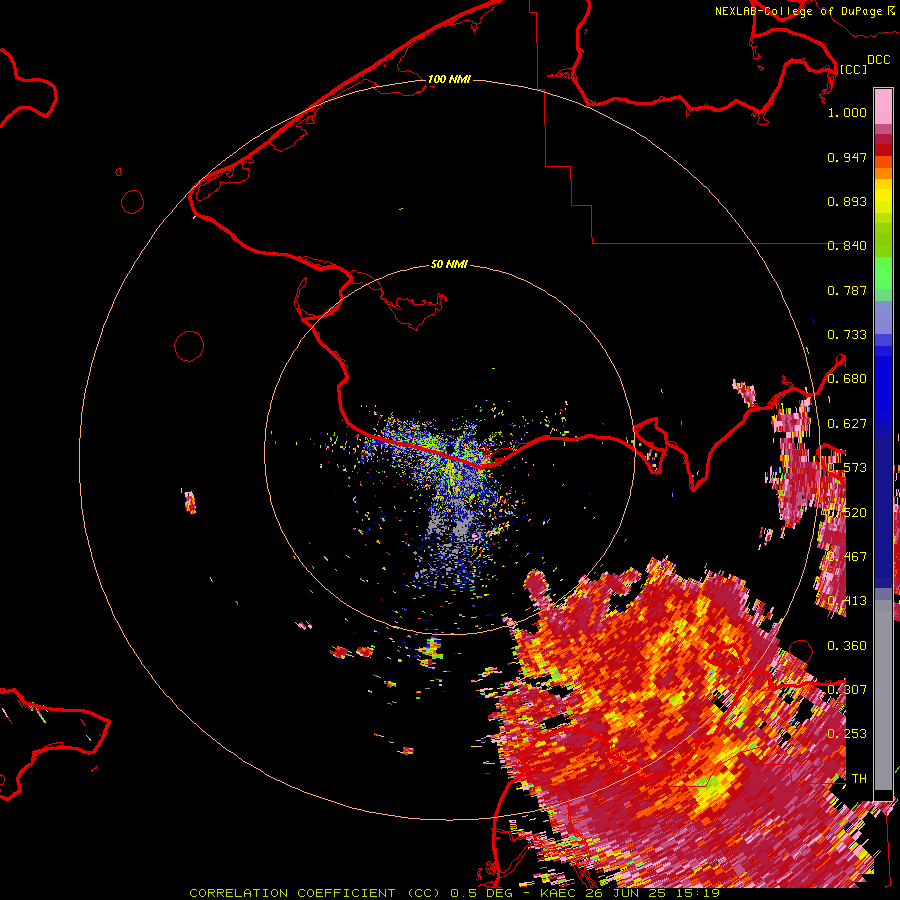Click the CORRELATION COEFFICIENT (CC) caption text

coord(315,893)
